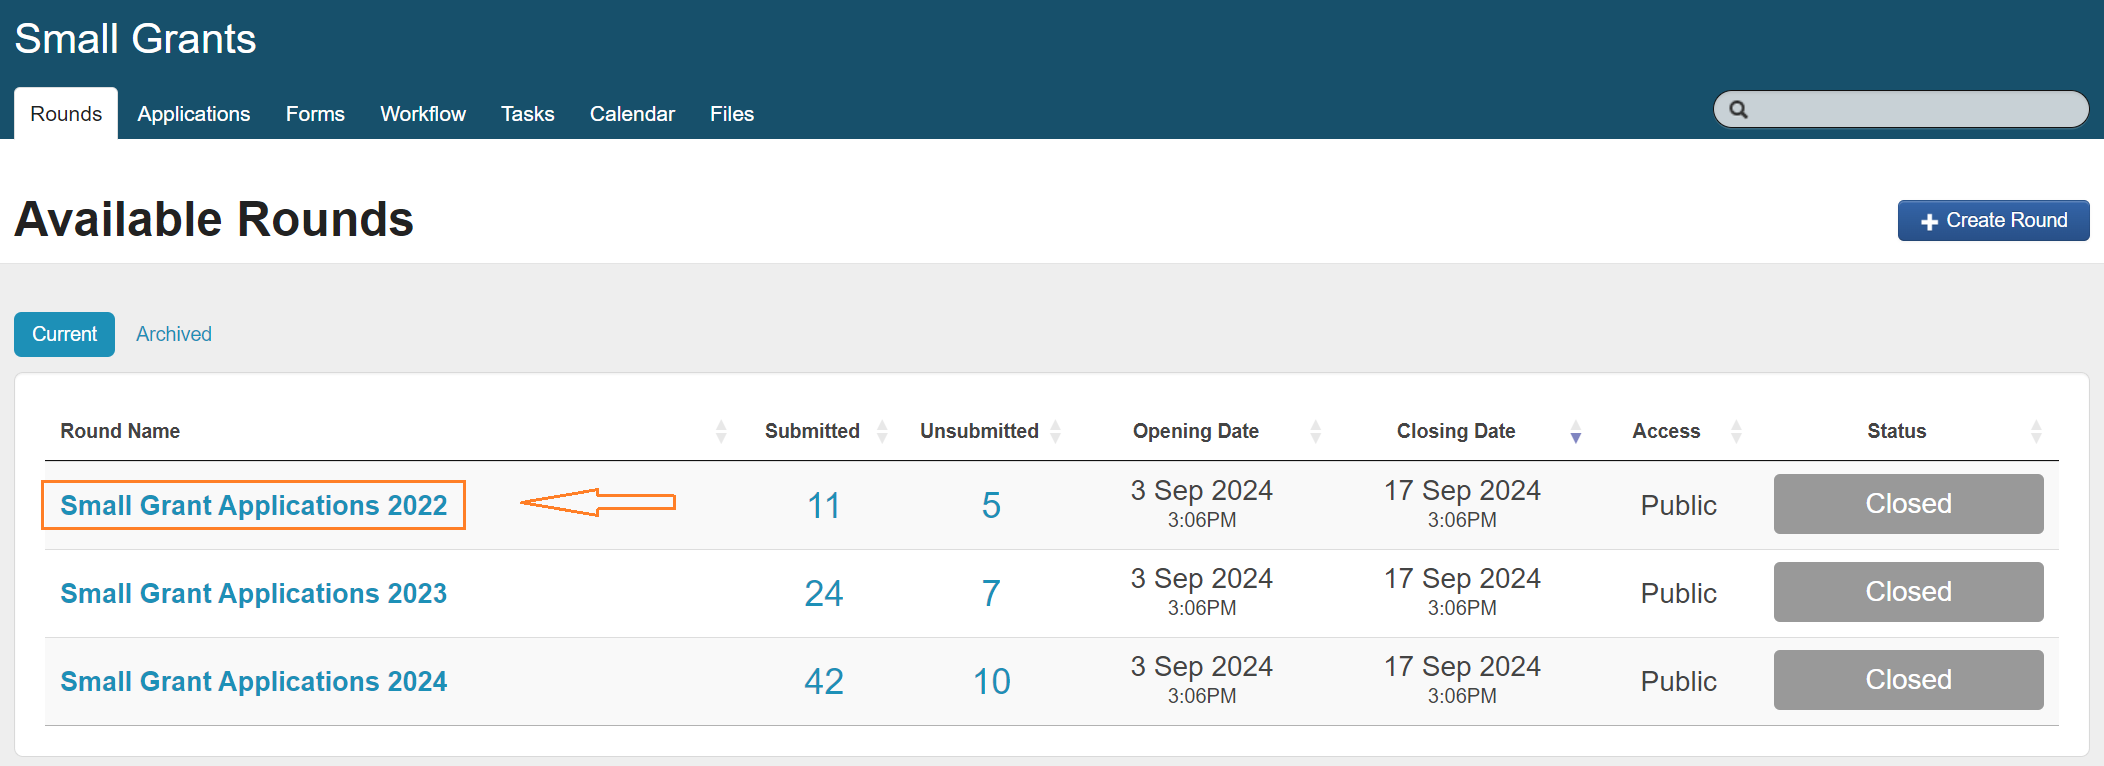Screen dimensions: 2104x766
Task: View 42 submitted applications for 2024
Action: (824, 681)
